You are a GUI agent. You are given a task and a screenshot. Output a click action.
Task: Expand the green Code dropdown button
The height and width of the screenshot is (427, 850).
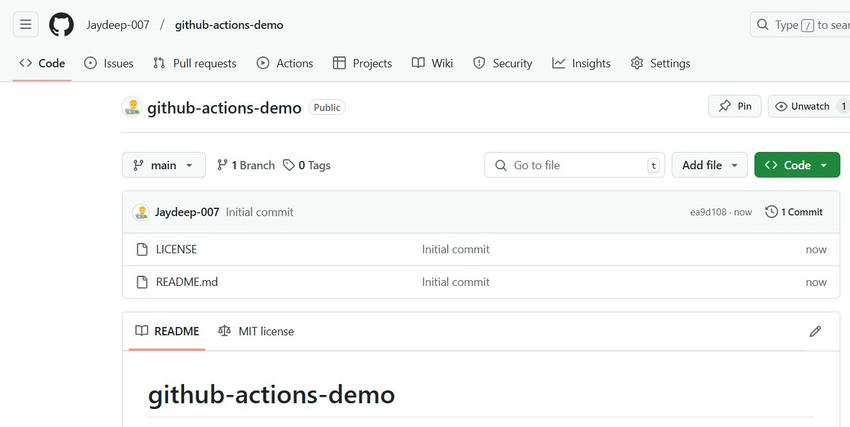(797, 165)
